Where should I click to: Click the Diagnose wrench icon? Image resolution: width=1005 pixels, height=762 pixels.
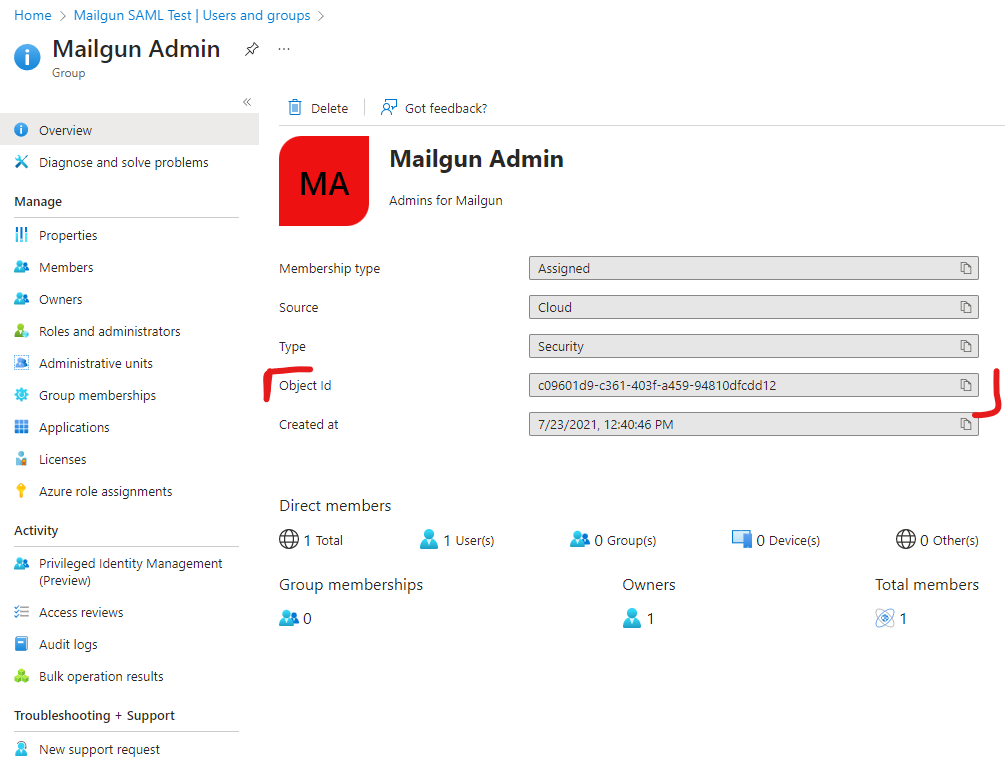tap(21, 162)
